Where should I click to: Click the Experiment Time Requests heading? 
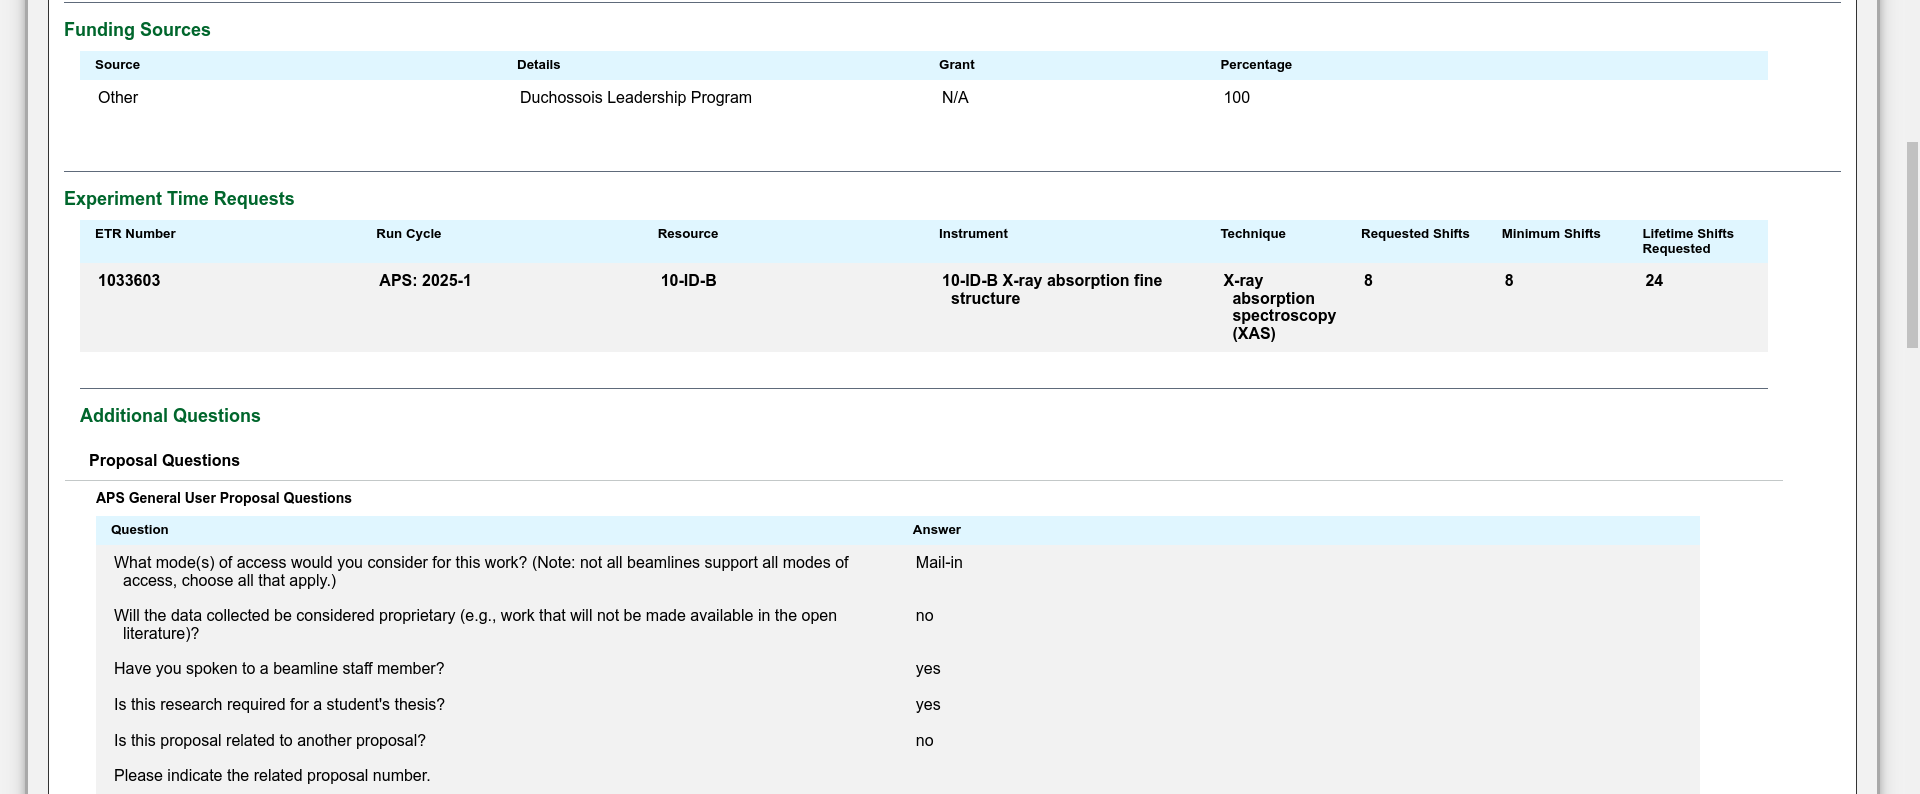tap(179, 199)
